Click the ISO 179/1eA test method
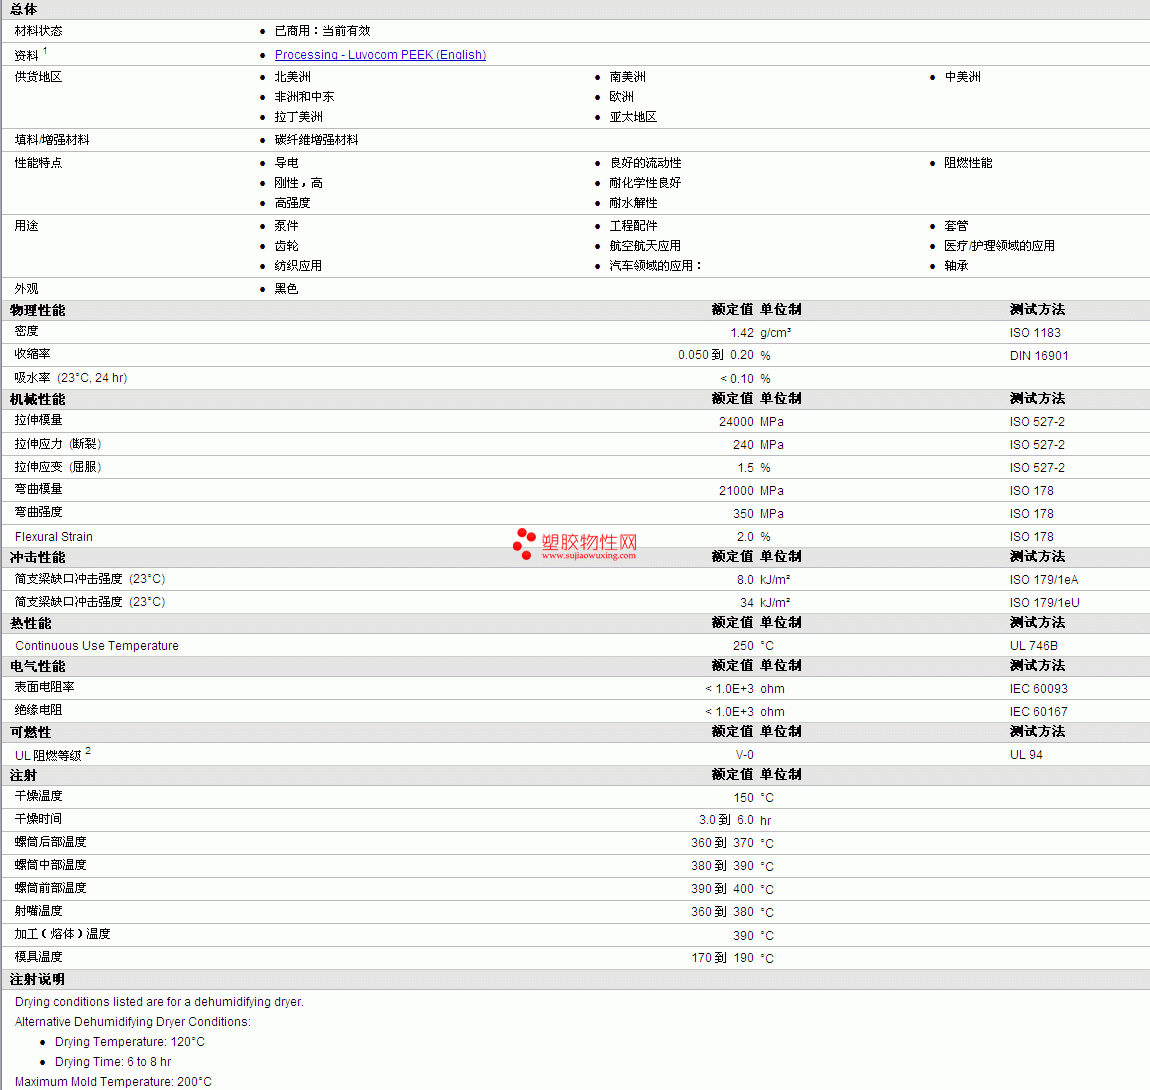 [x=1044, y=580]
